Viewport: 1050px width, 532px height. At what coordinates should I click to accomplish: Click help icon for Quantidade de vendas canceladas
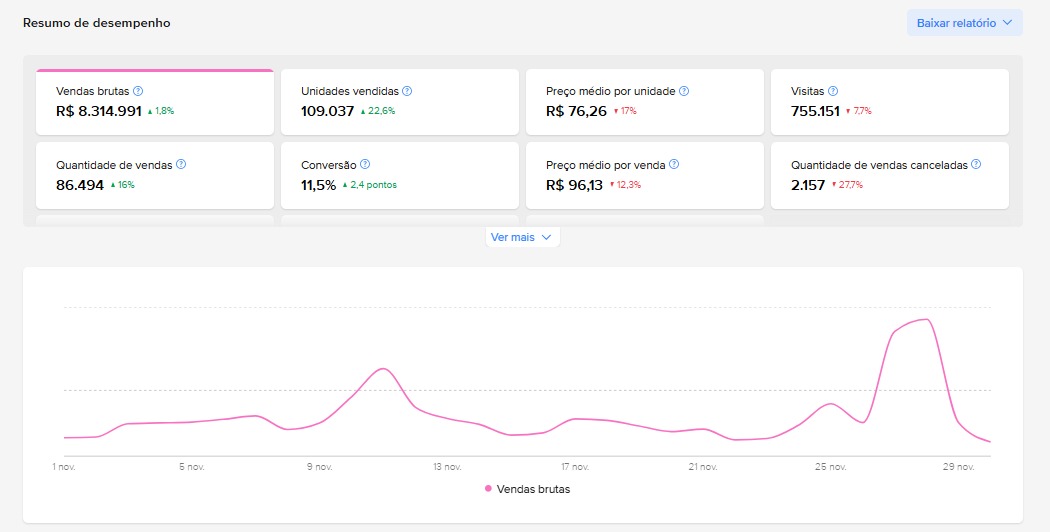tap(976, 164)
